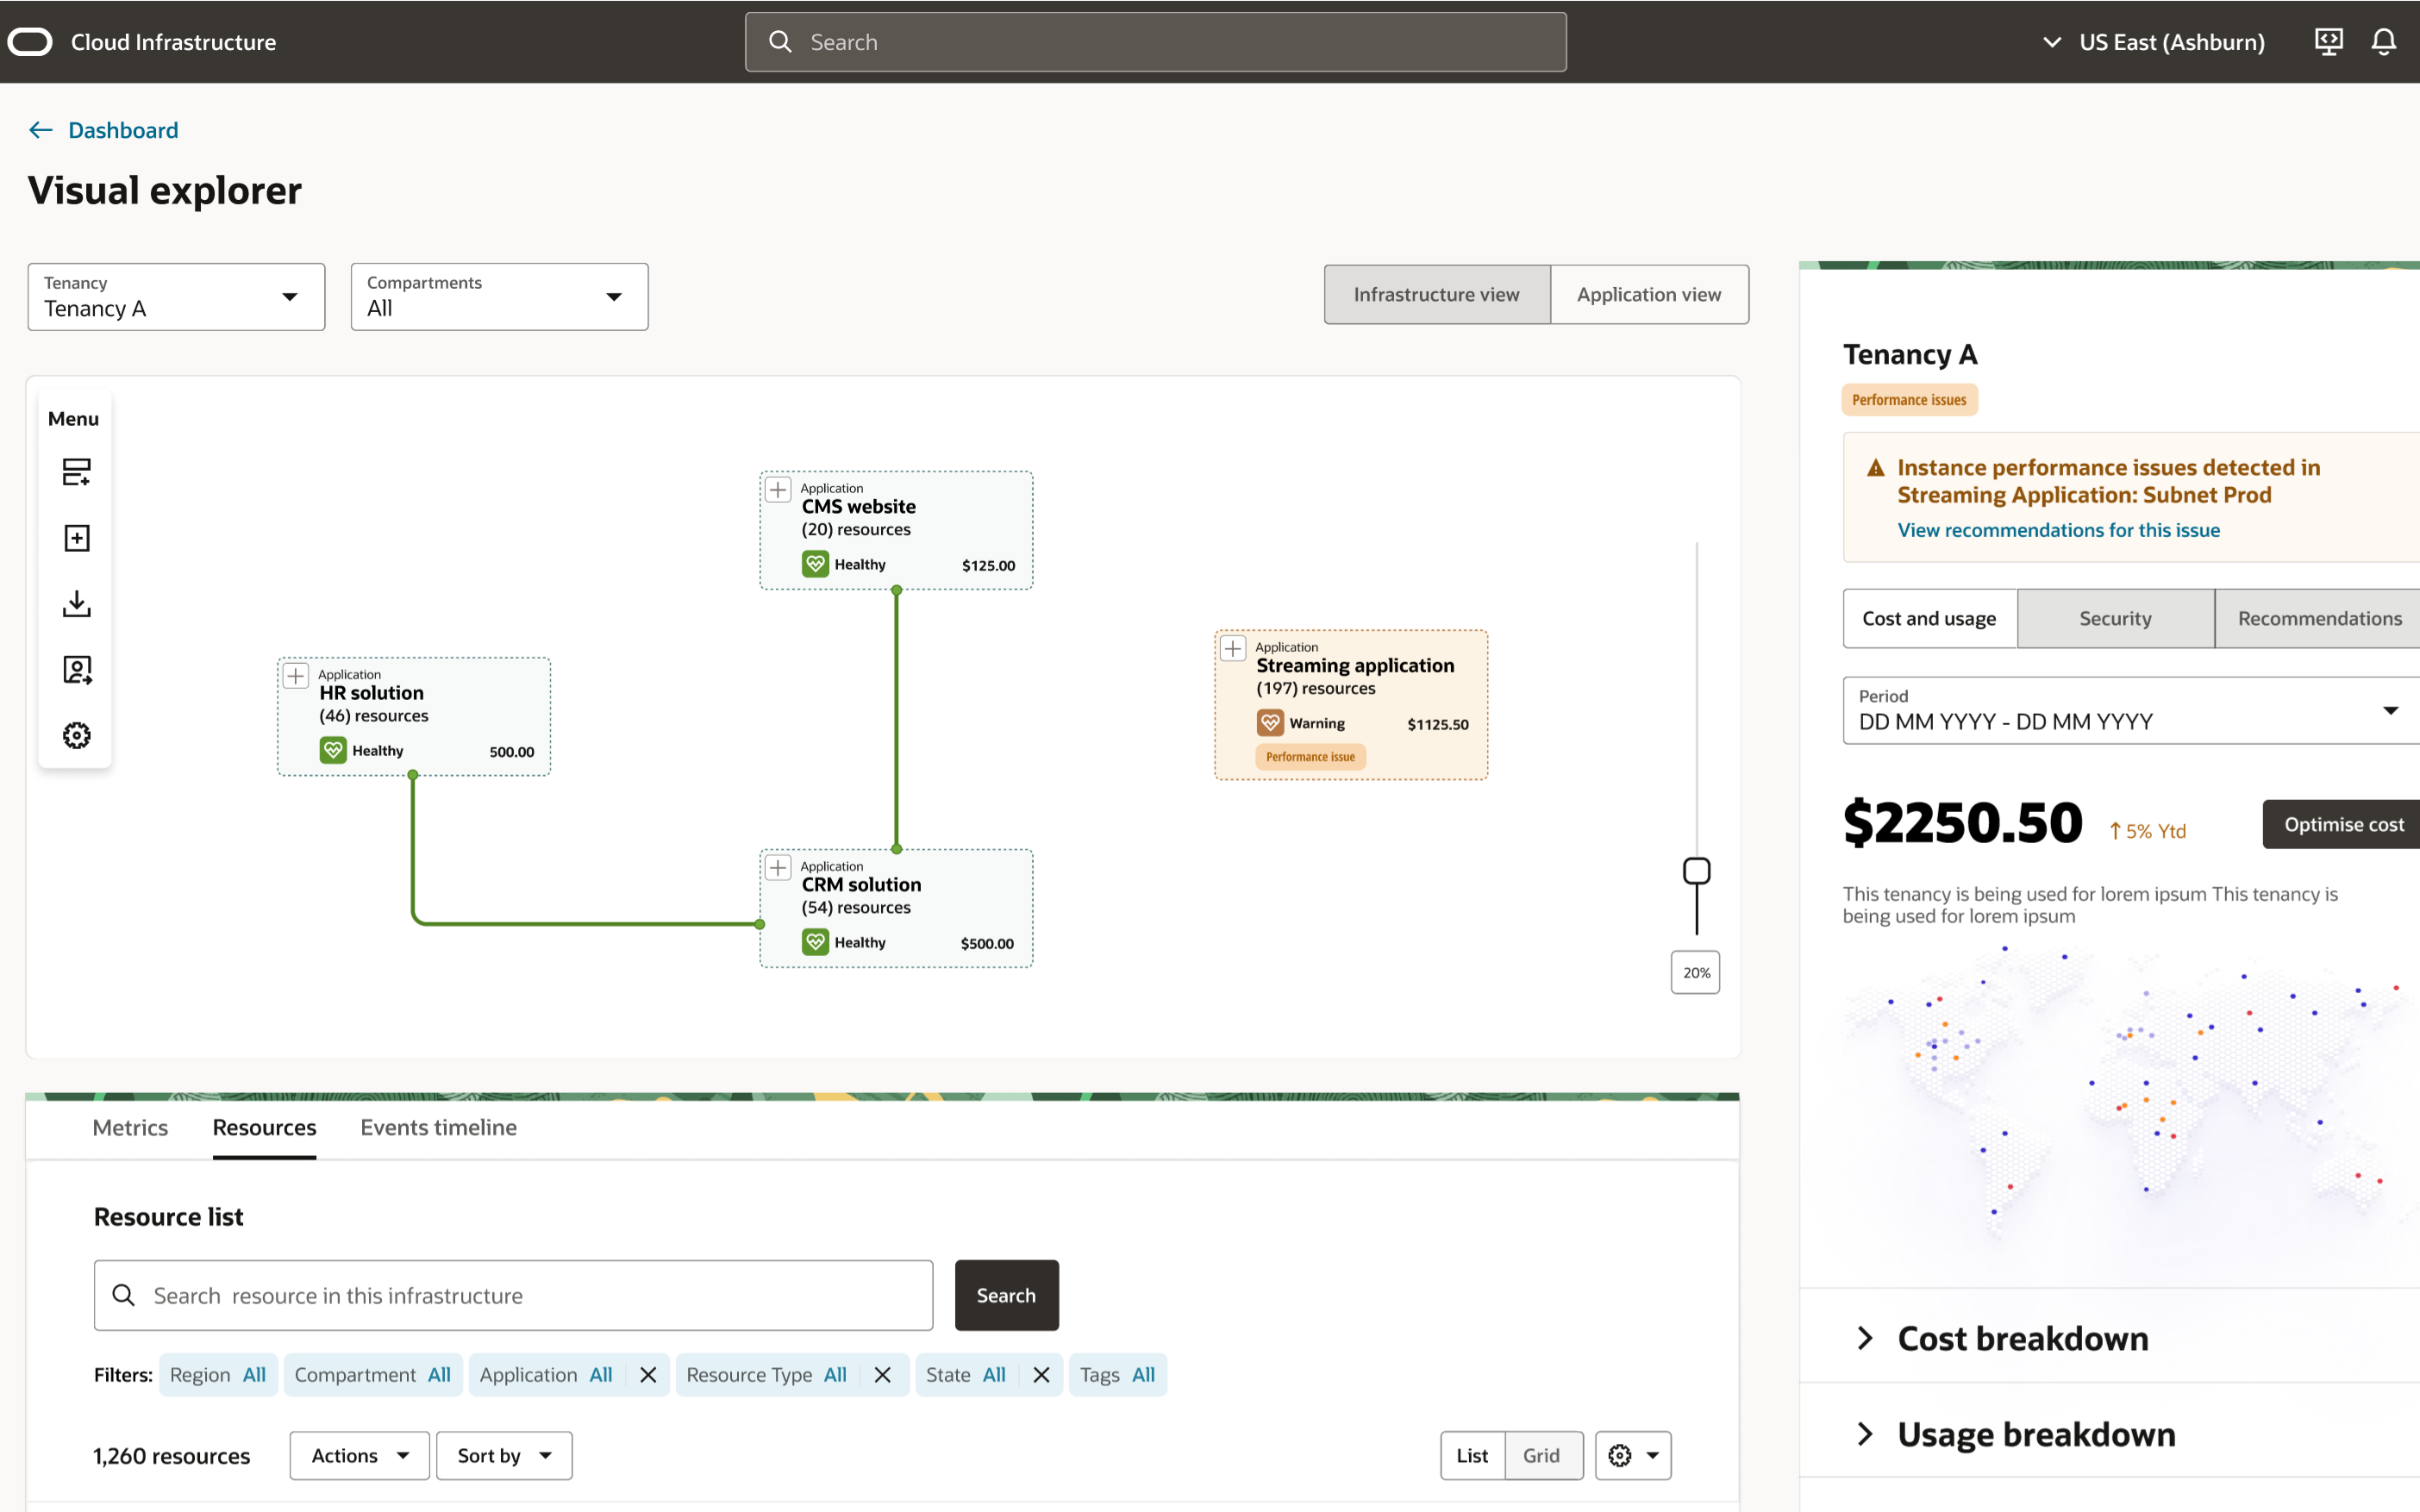Open recommendations for the Subnet Prod issue
This screenshot has width=2420, height=1512.
click(2058, 530)
